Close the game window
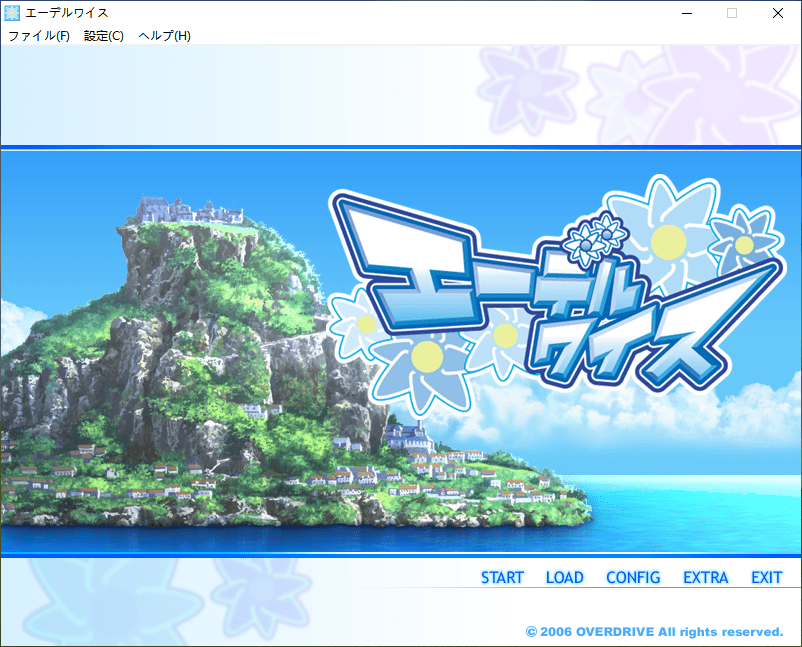Image resolution: width=802 pixels, height=647 pixels. click(x=778, y=13)
